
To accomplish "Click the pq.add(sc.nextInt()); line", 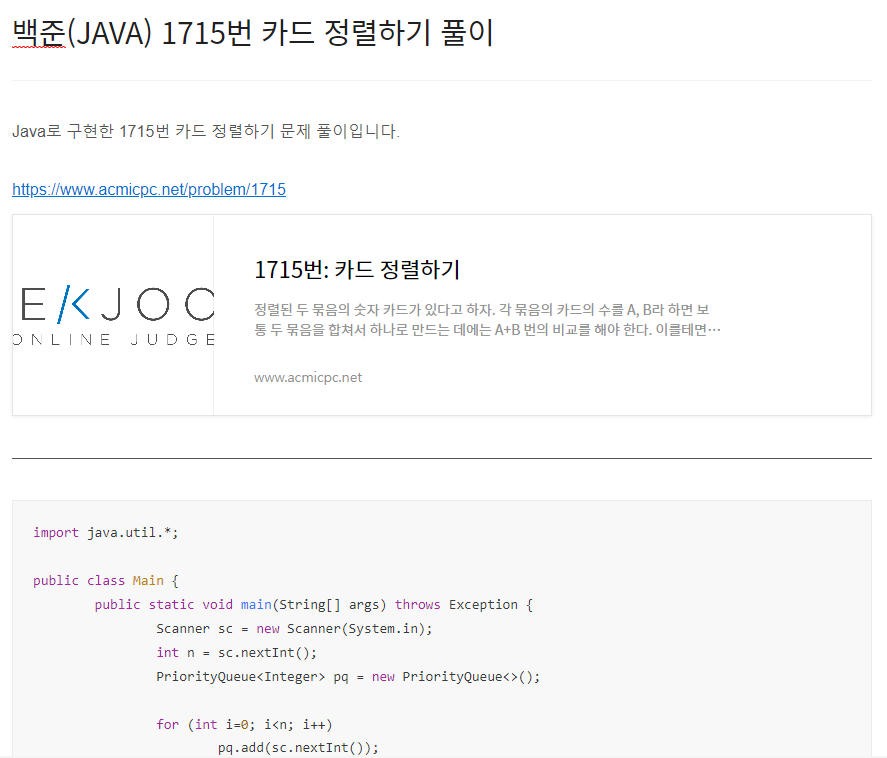I will coord(298,748).
